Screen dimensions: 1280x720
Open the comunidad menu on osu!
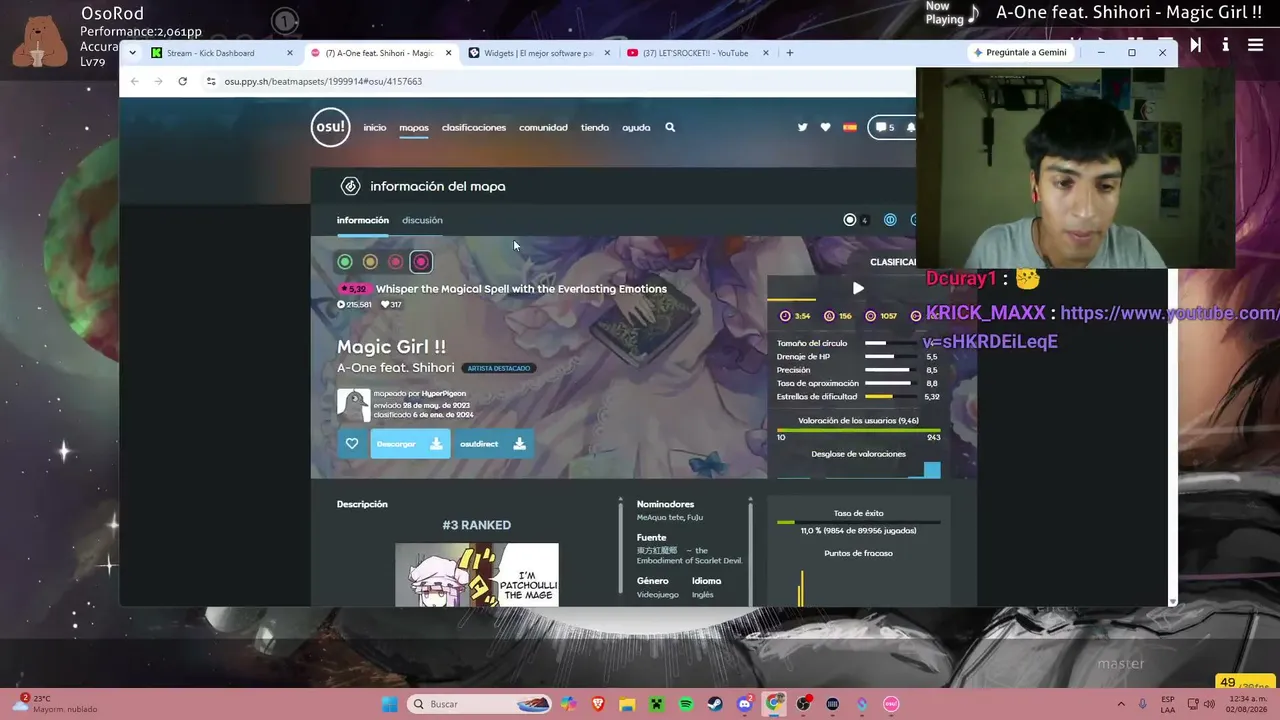coord(543,127)
